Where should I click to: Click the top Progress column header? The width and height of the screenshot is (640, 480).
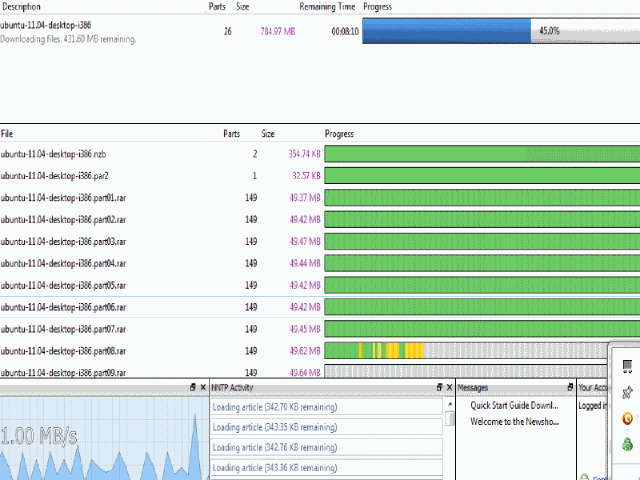[378, 7]
